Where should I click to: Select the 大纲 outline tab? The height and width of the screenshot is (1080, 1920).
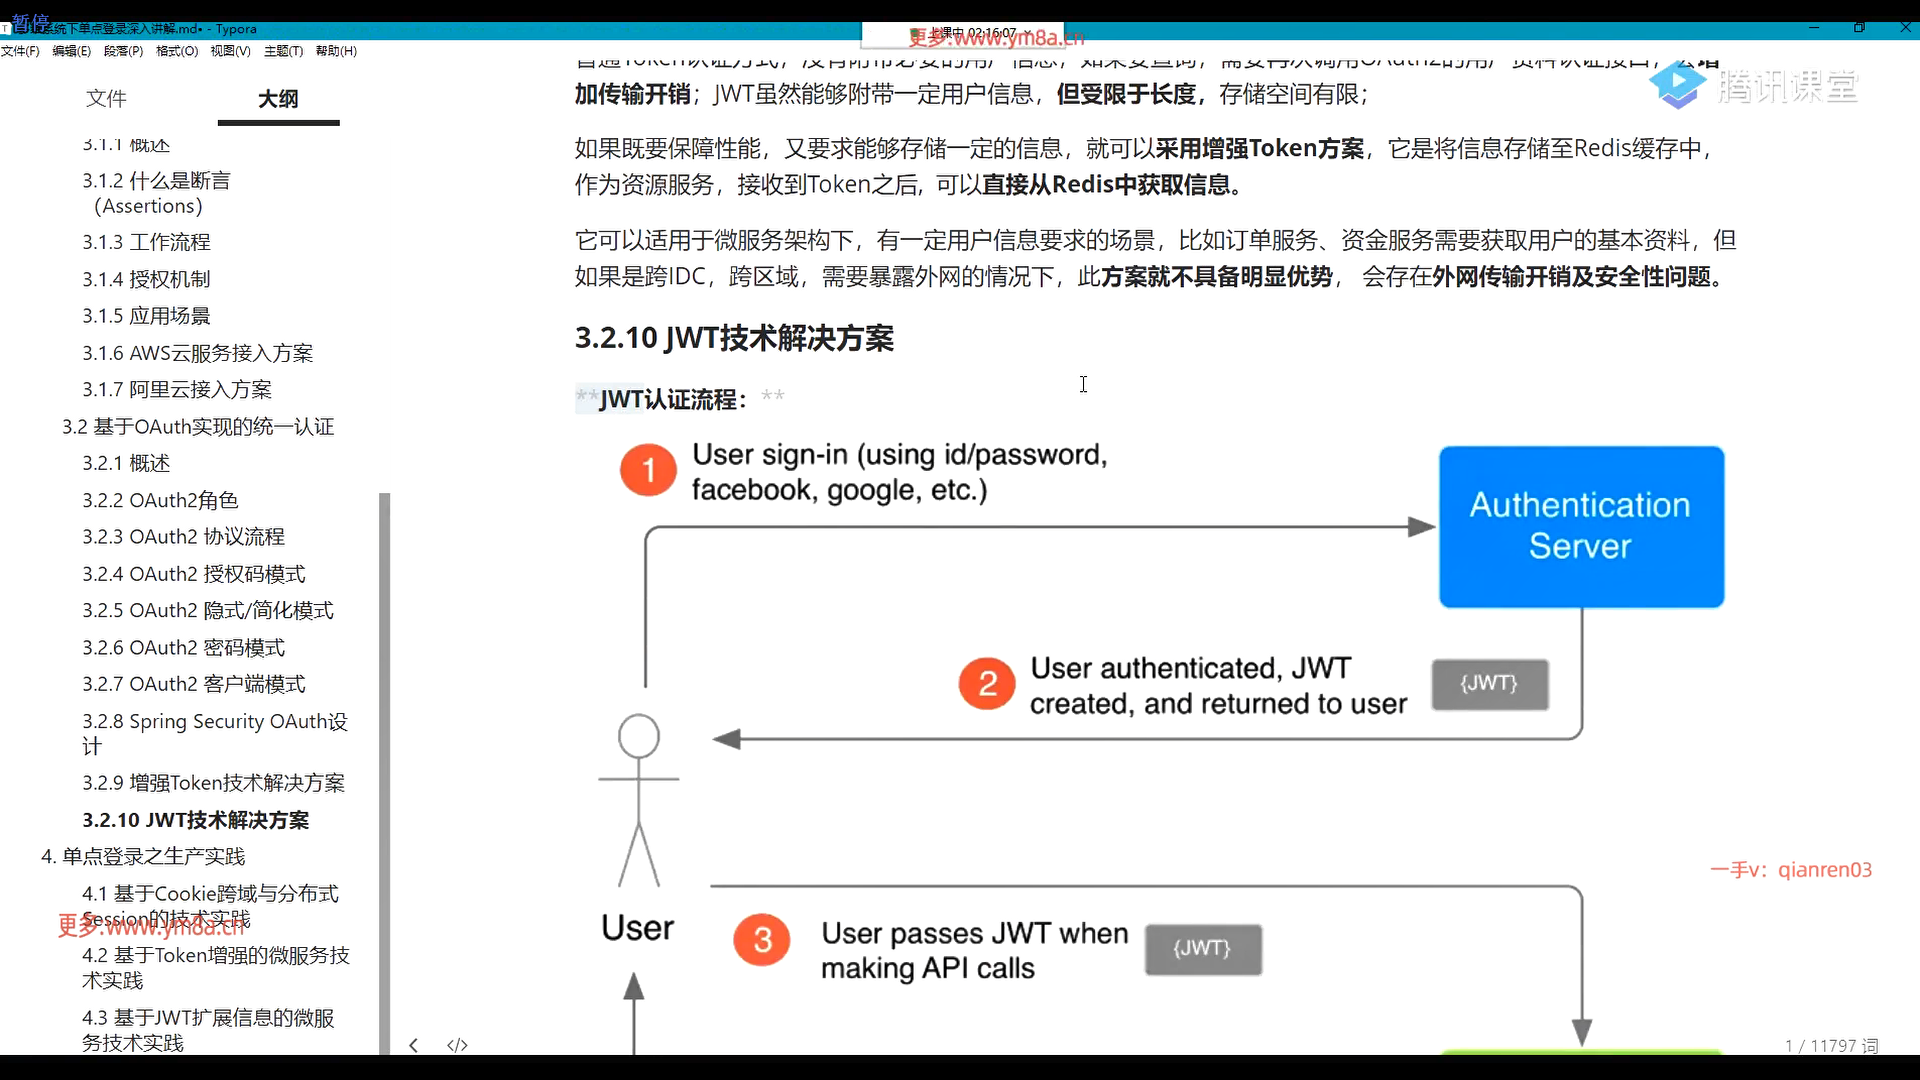(278, 98)
